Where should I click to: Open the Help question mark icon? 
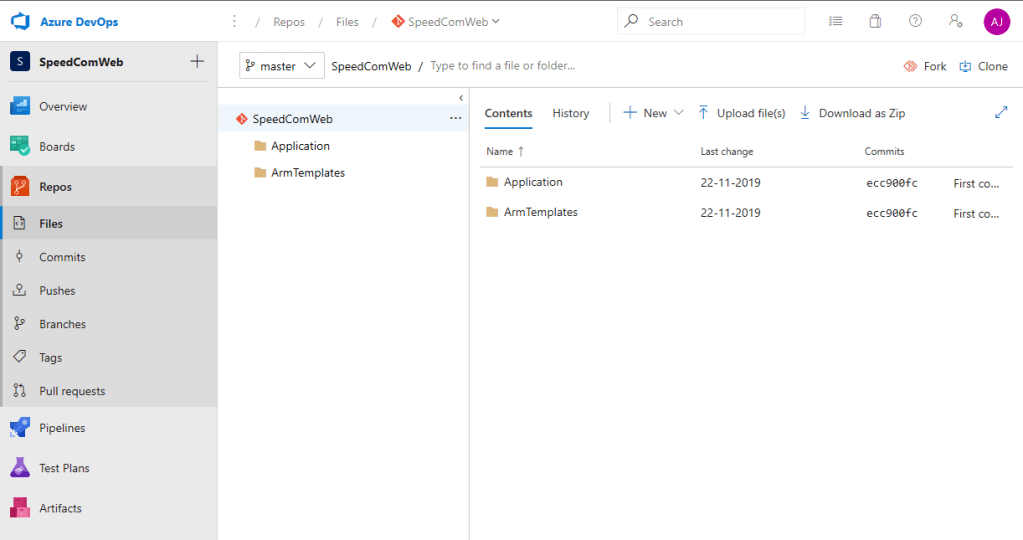click(915, 21)
